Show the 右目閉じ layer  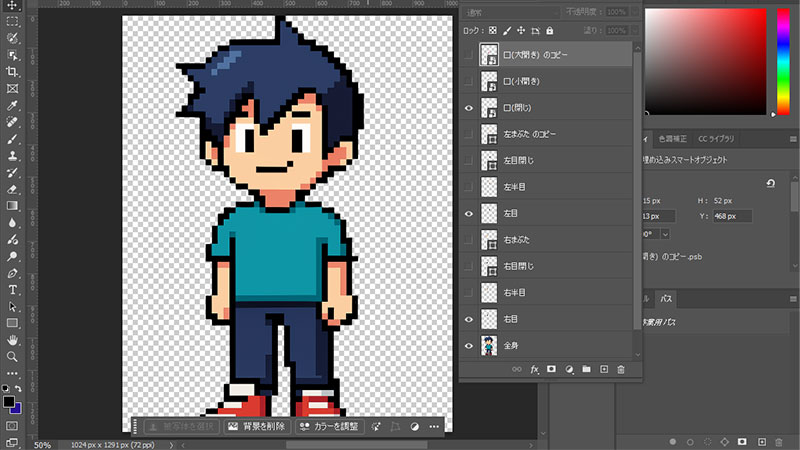click(x=468, y=266)
